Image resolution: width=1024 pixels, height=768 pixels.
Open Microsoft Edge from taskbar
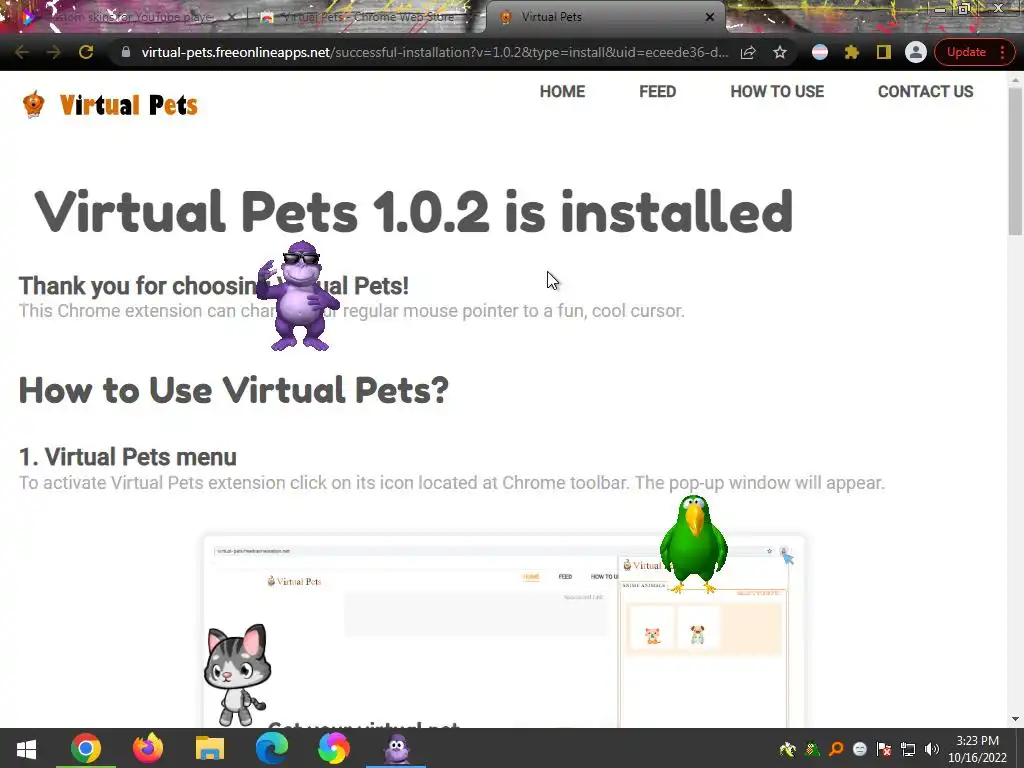(272, 748)
